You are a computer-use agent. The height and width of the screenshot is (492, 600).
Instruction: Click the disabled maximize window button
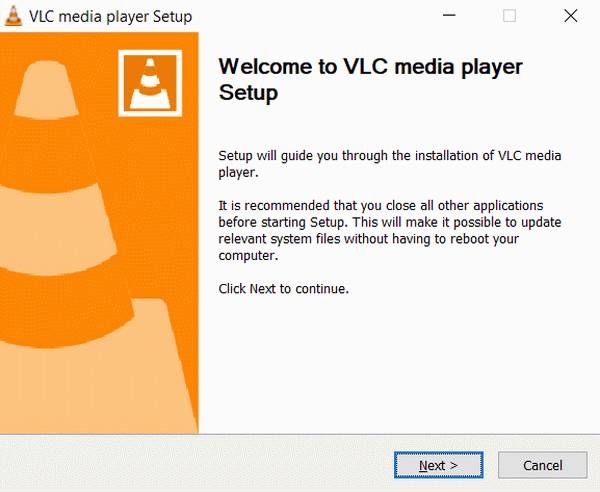[509, 16]
